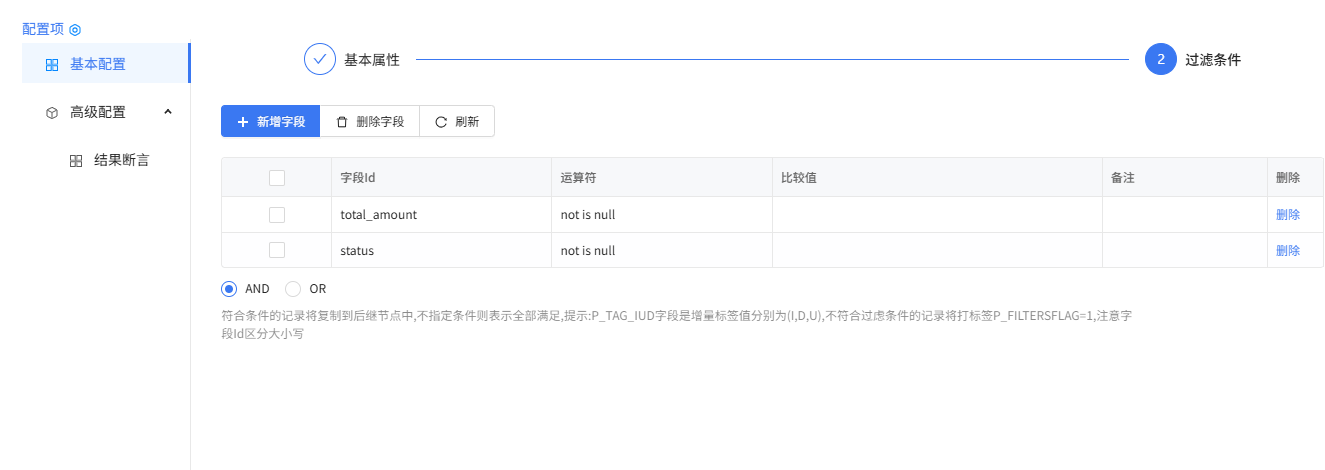The image size is (1325, 470).
Task: Click the 新增字段 button
Action: 270,122
